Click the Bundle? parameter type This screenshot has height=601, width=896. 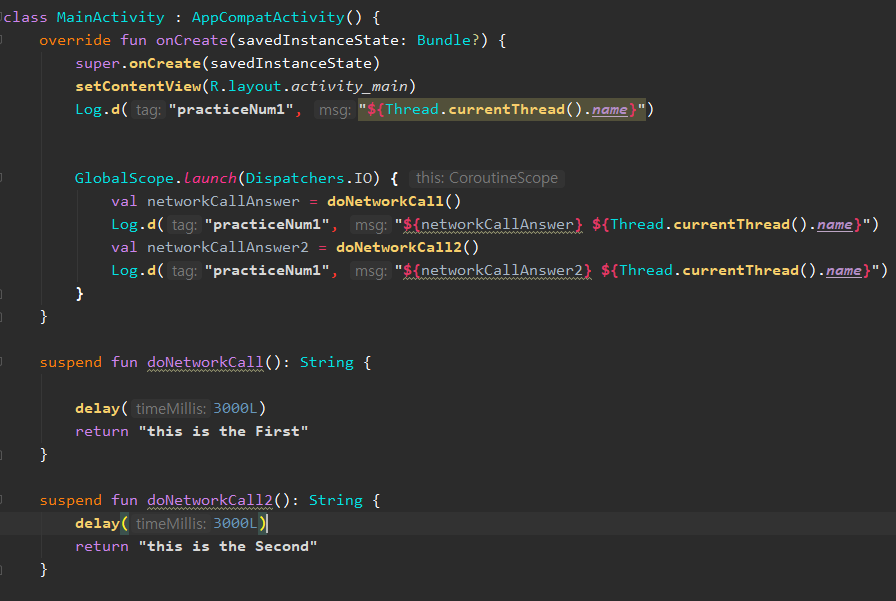click(448, 40)
